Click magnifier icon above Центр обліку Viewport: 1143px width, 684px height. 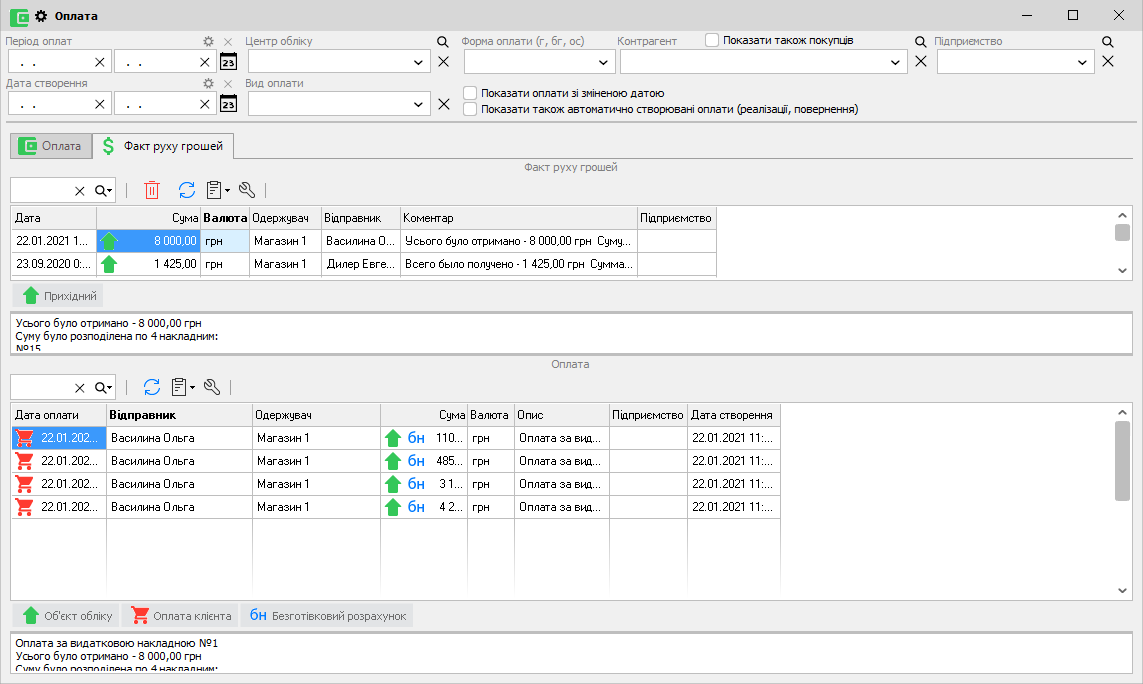tap(442, 42)
